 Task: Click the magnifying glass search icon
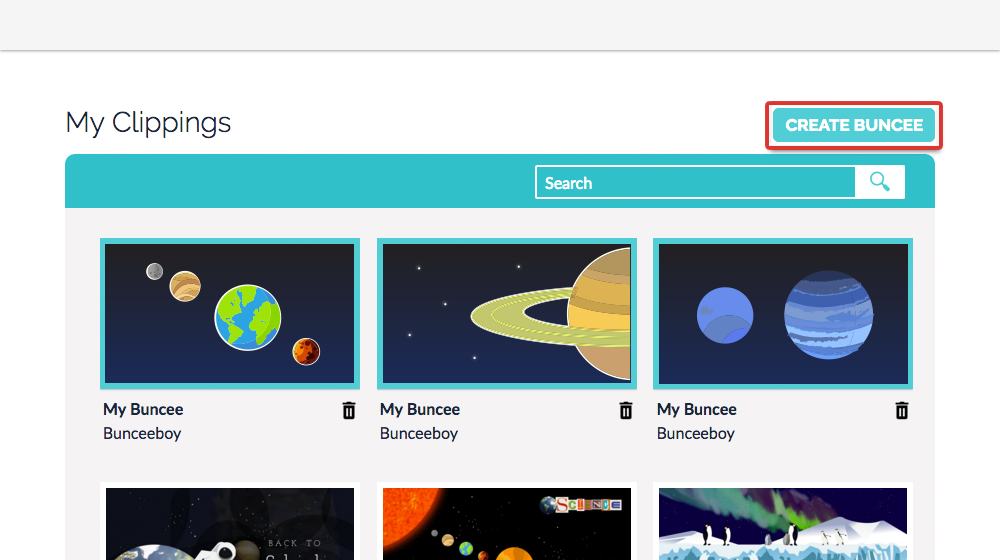coord(879,182)
